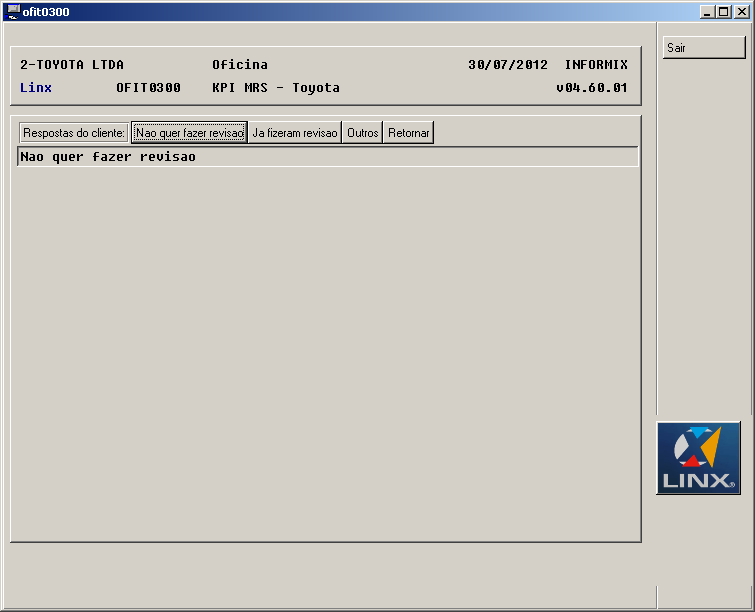Open the Outros option
The height and width of the screenshot is (612, 755).
click(x=363, y=132)
